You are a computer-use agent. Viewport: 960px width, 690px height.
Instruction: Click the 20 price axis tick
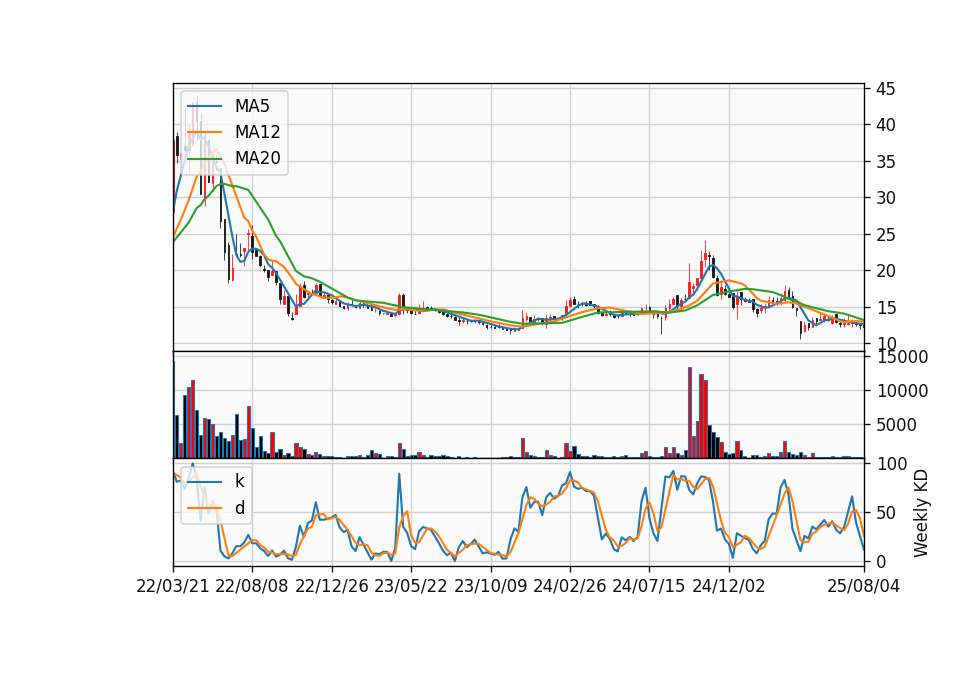tap(886, 271)
